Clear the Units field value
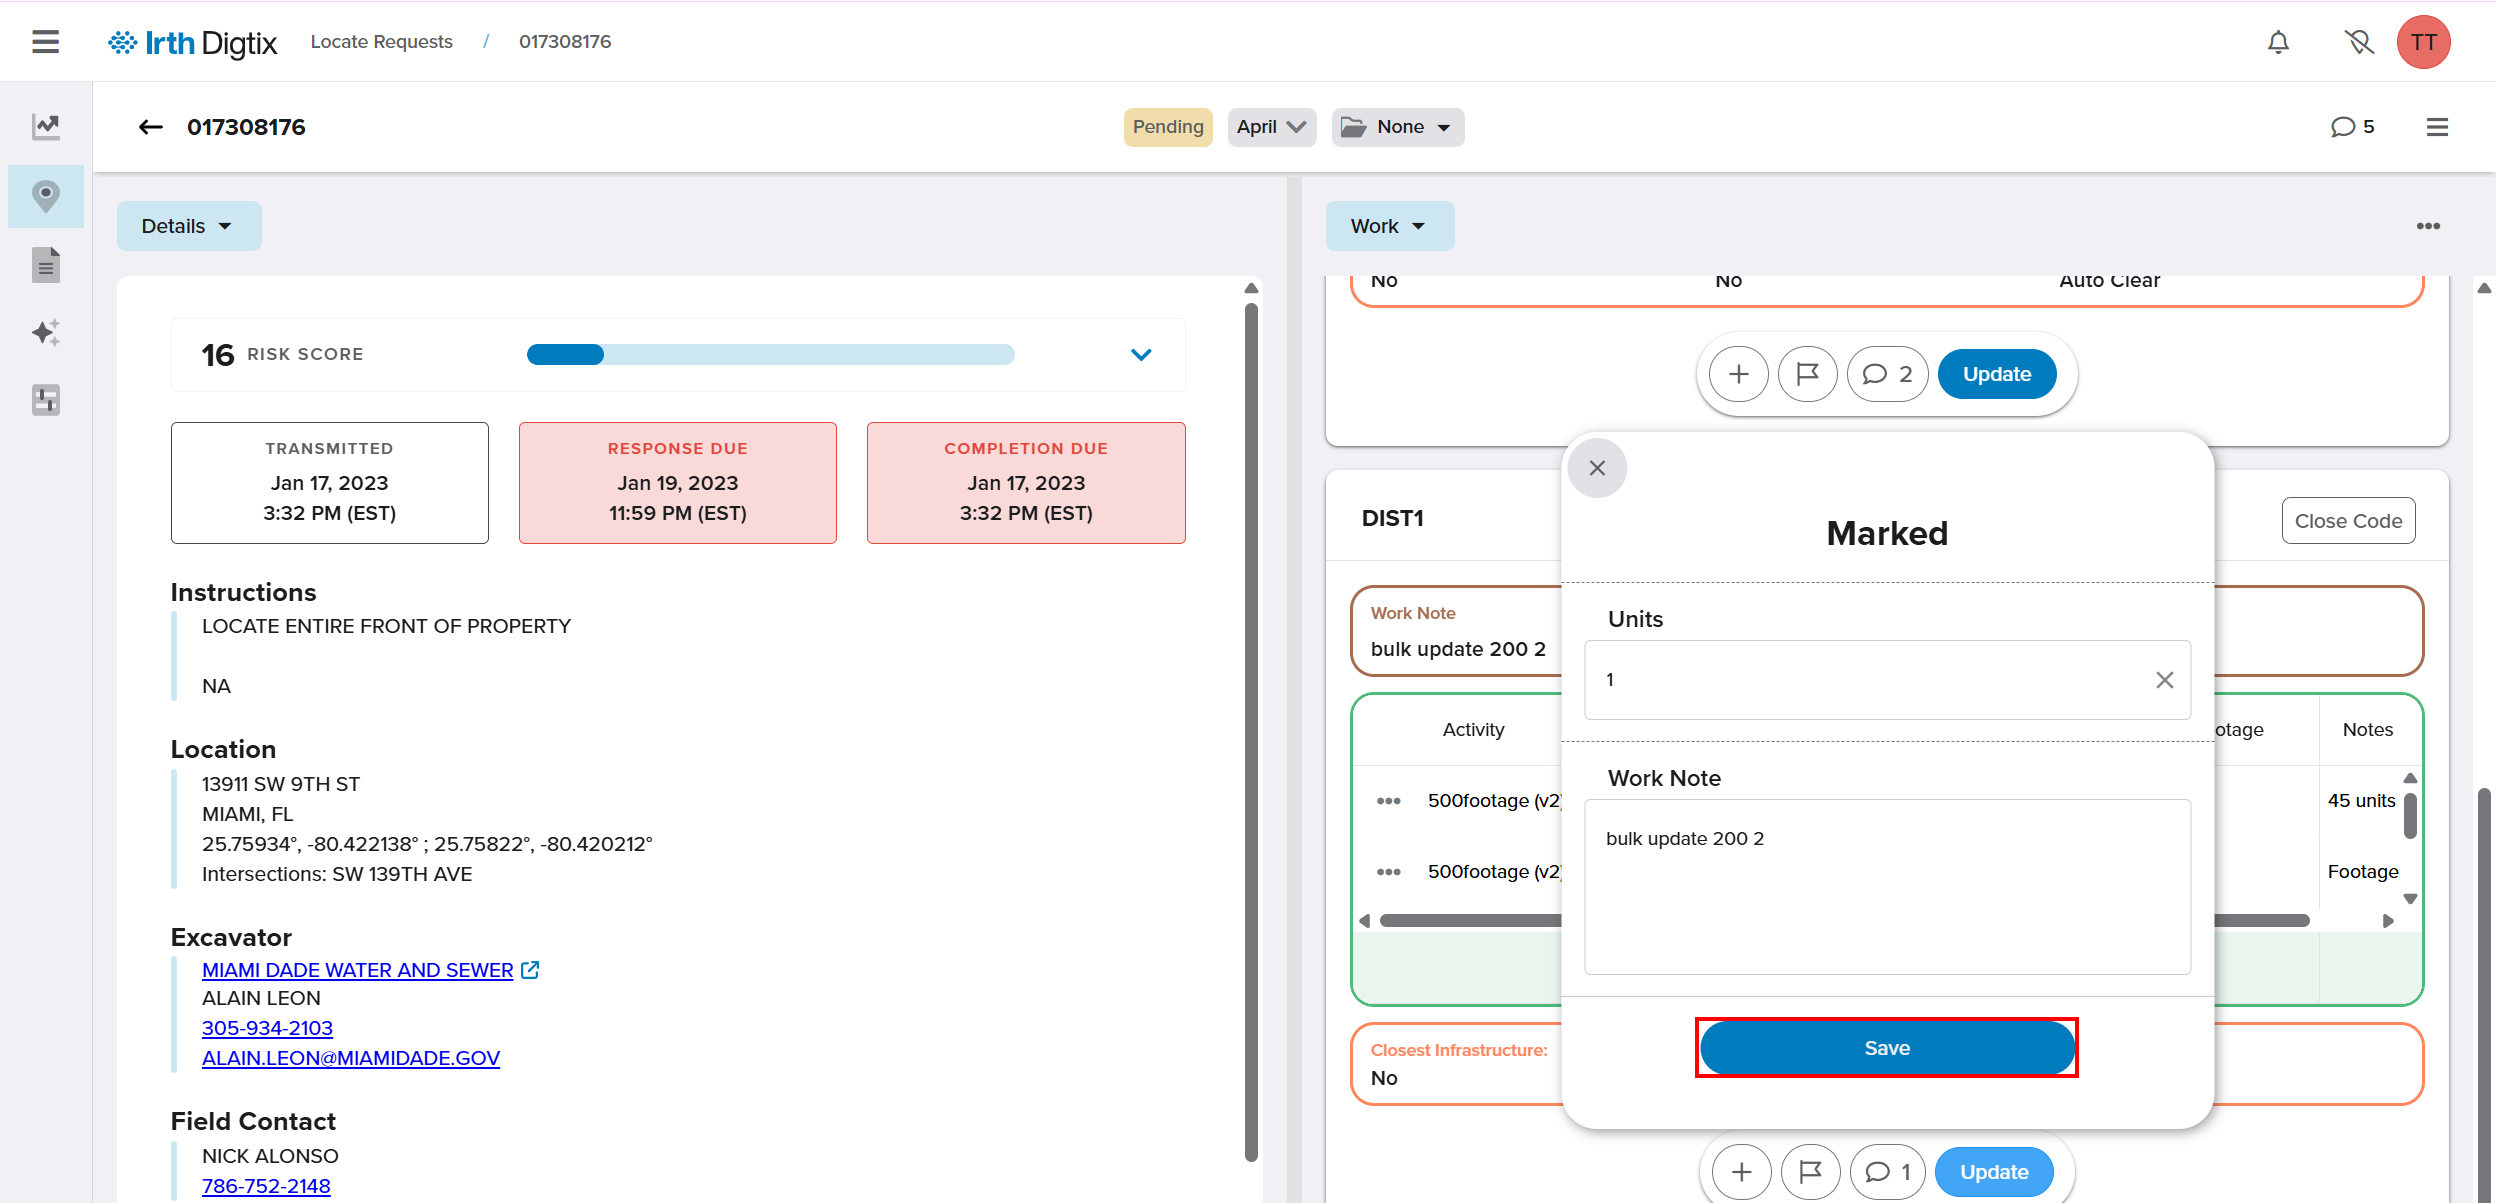Screen dimensions: 2496x1203 pos(2164,680)
